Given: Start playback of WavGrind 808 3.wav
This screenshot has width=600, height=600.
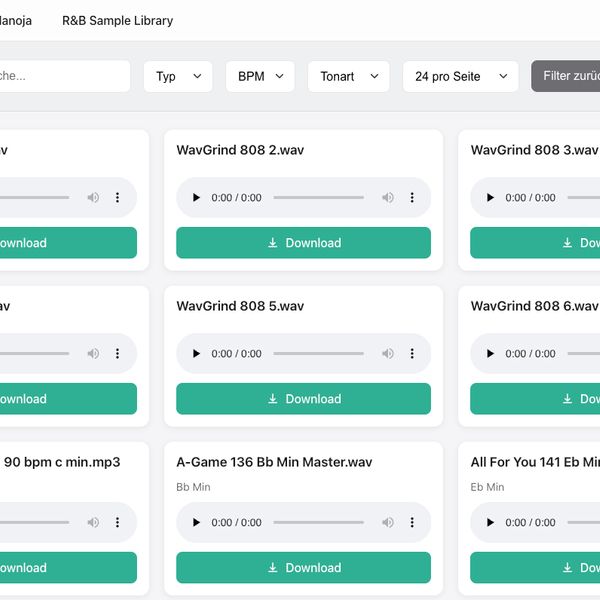Looking at the screenshot, I should point(490,198).
